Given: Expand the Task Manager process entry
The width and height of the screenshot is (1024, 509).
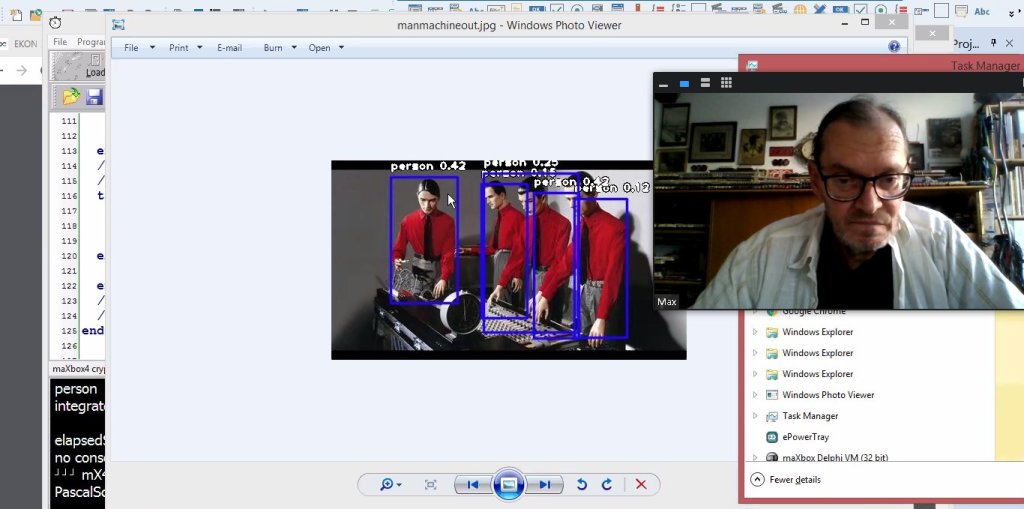Looking at the screenshot, I should pos(755,416).
